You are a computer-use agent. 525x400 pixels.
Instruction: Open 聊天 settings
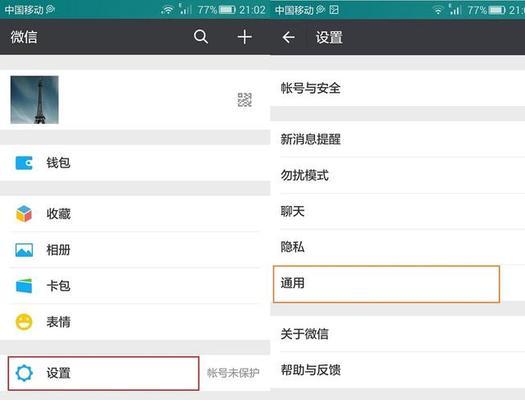click(x=397, y=211)
